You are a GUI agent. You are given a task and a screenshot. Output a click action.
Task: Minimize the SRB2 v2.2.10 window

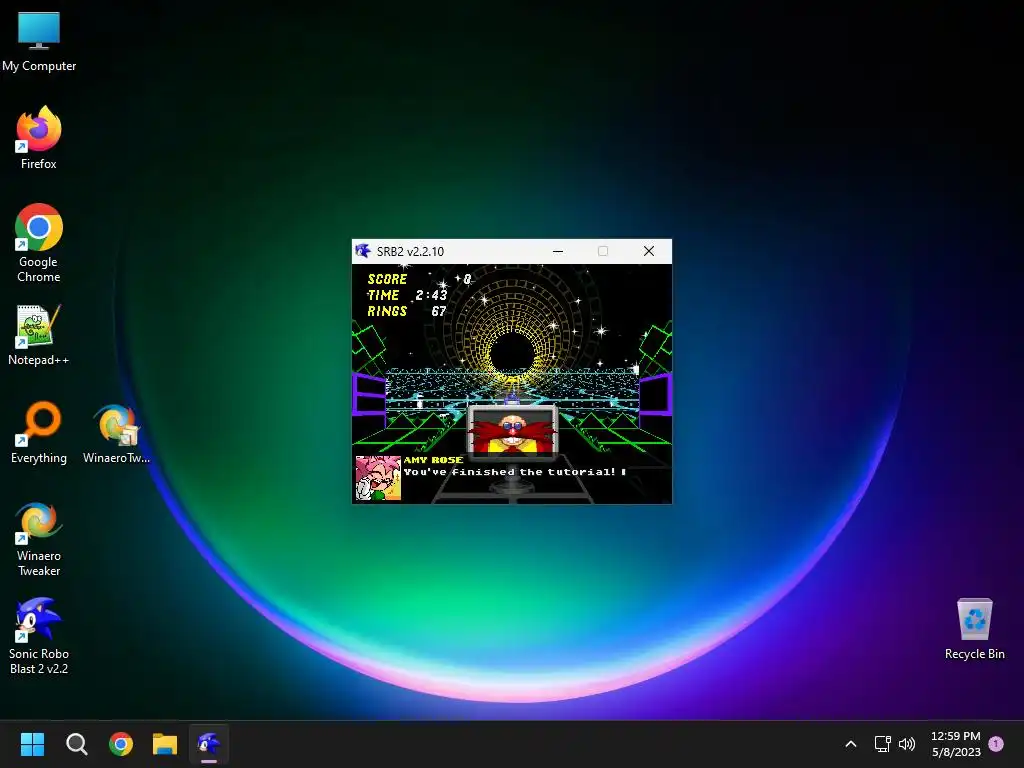pos(558,251)
